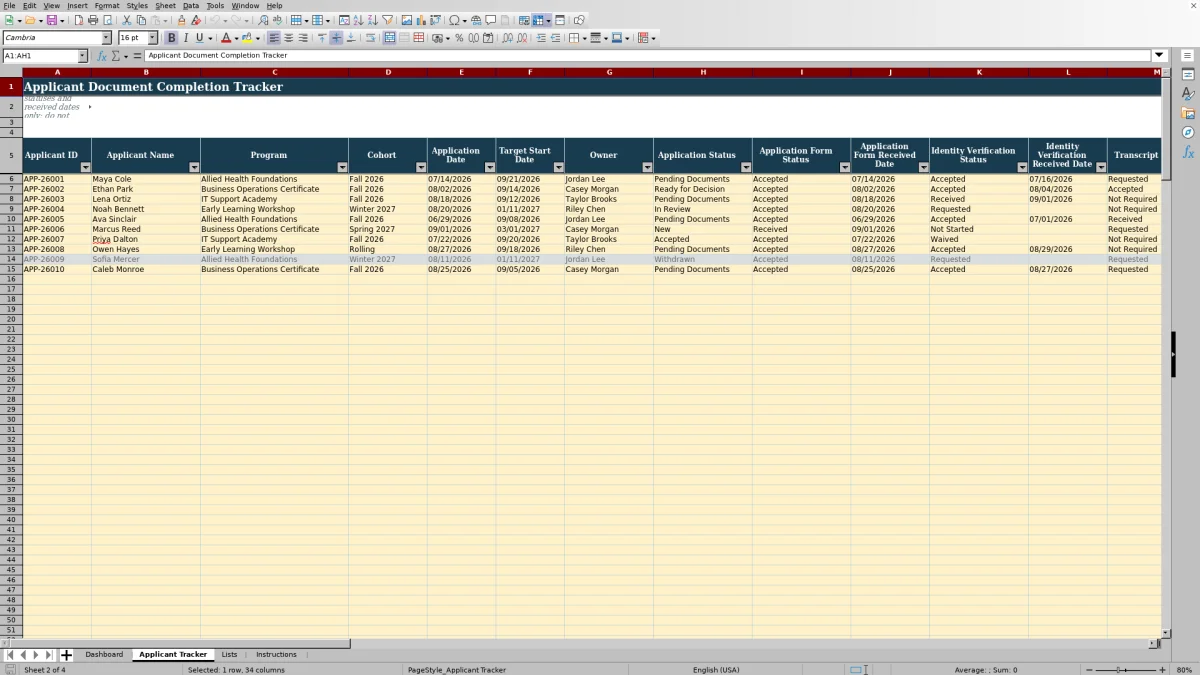Screen dimensions: 1200x675
Task: Open the Owner column filter dropdown
Action: point(647,167)
